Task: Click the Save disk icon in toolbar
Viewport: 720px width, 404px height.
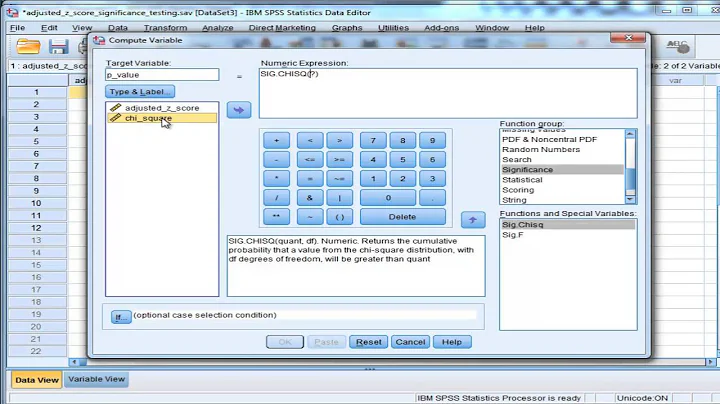Action: (58, 46)
